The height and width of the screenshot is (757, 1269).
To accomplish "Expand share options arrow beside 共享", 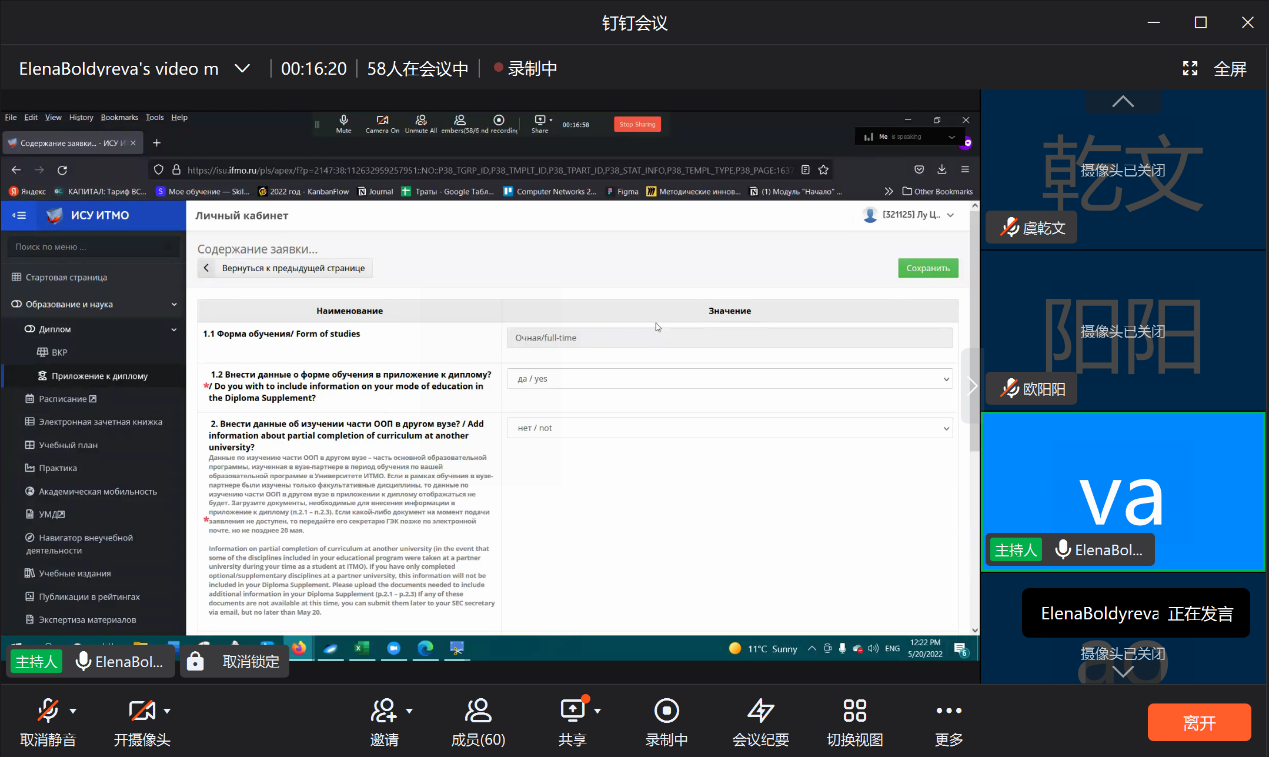I will click(598, 711).
